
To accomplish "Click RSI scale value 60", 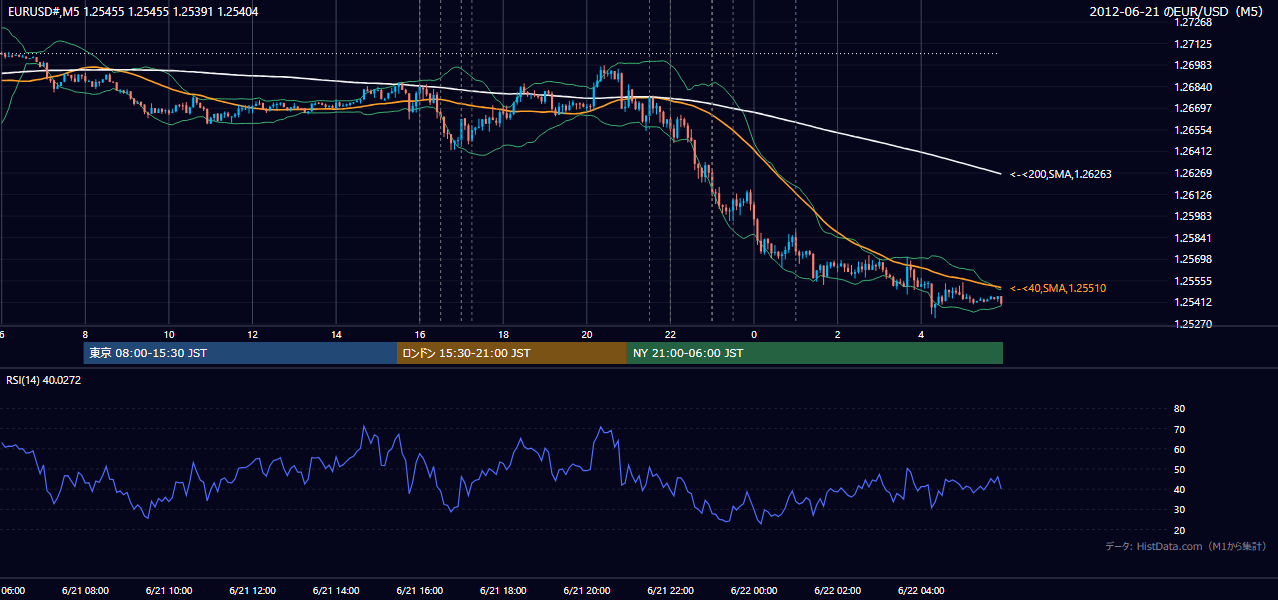I will 1179,449.
